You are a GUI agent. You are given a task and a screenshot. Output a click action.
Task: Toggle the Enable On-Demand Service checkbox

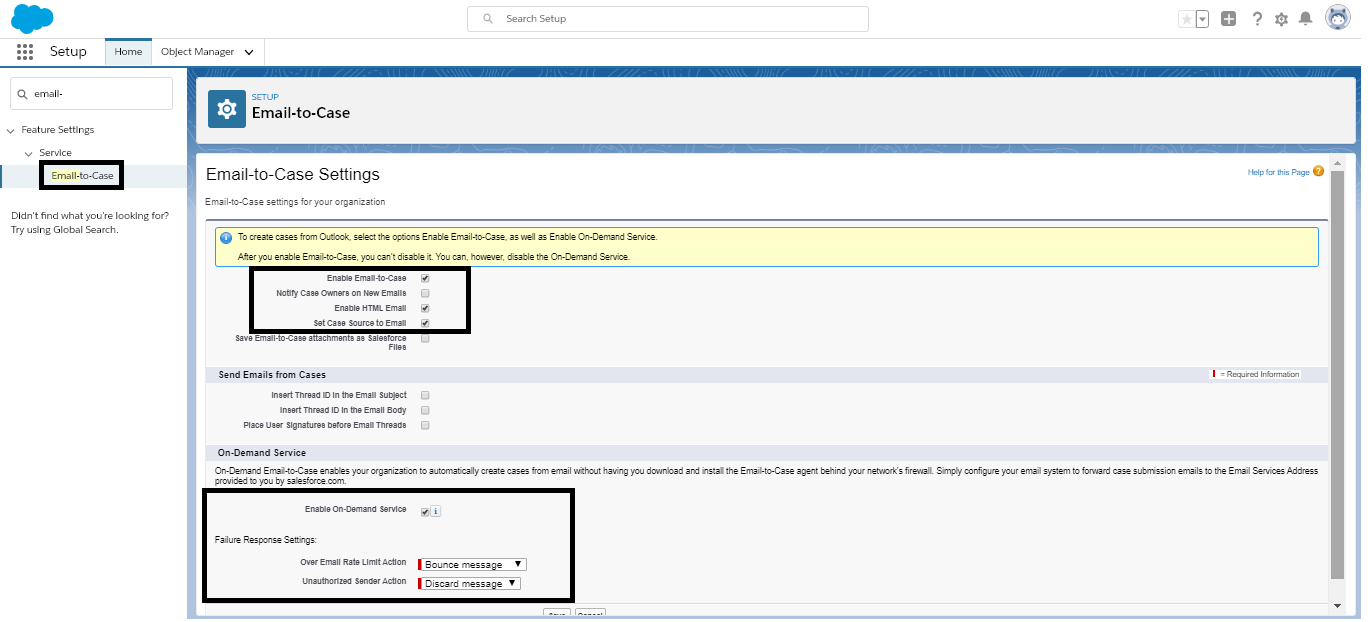click(x=425, y=511)
